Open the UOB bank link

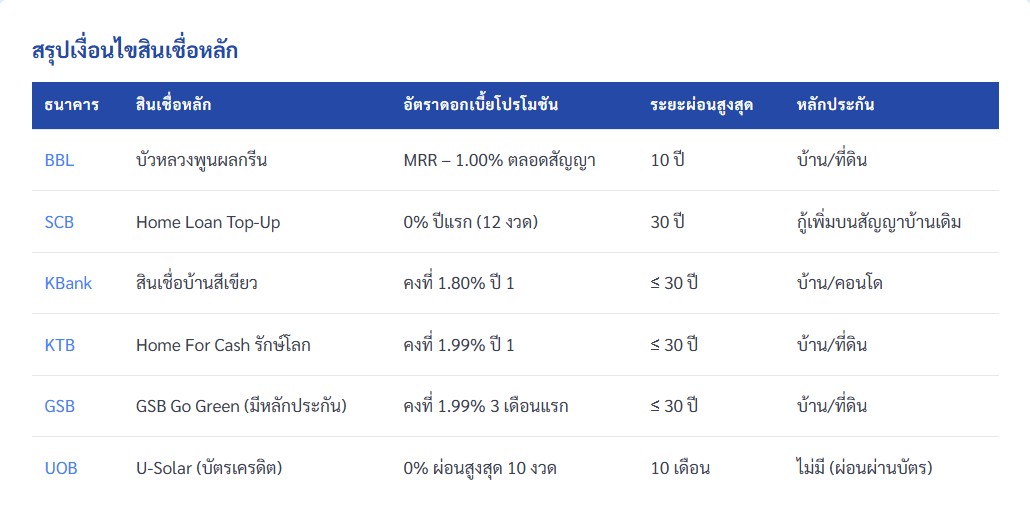61,468
